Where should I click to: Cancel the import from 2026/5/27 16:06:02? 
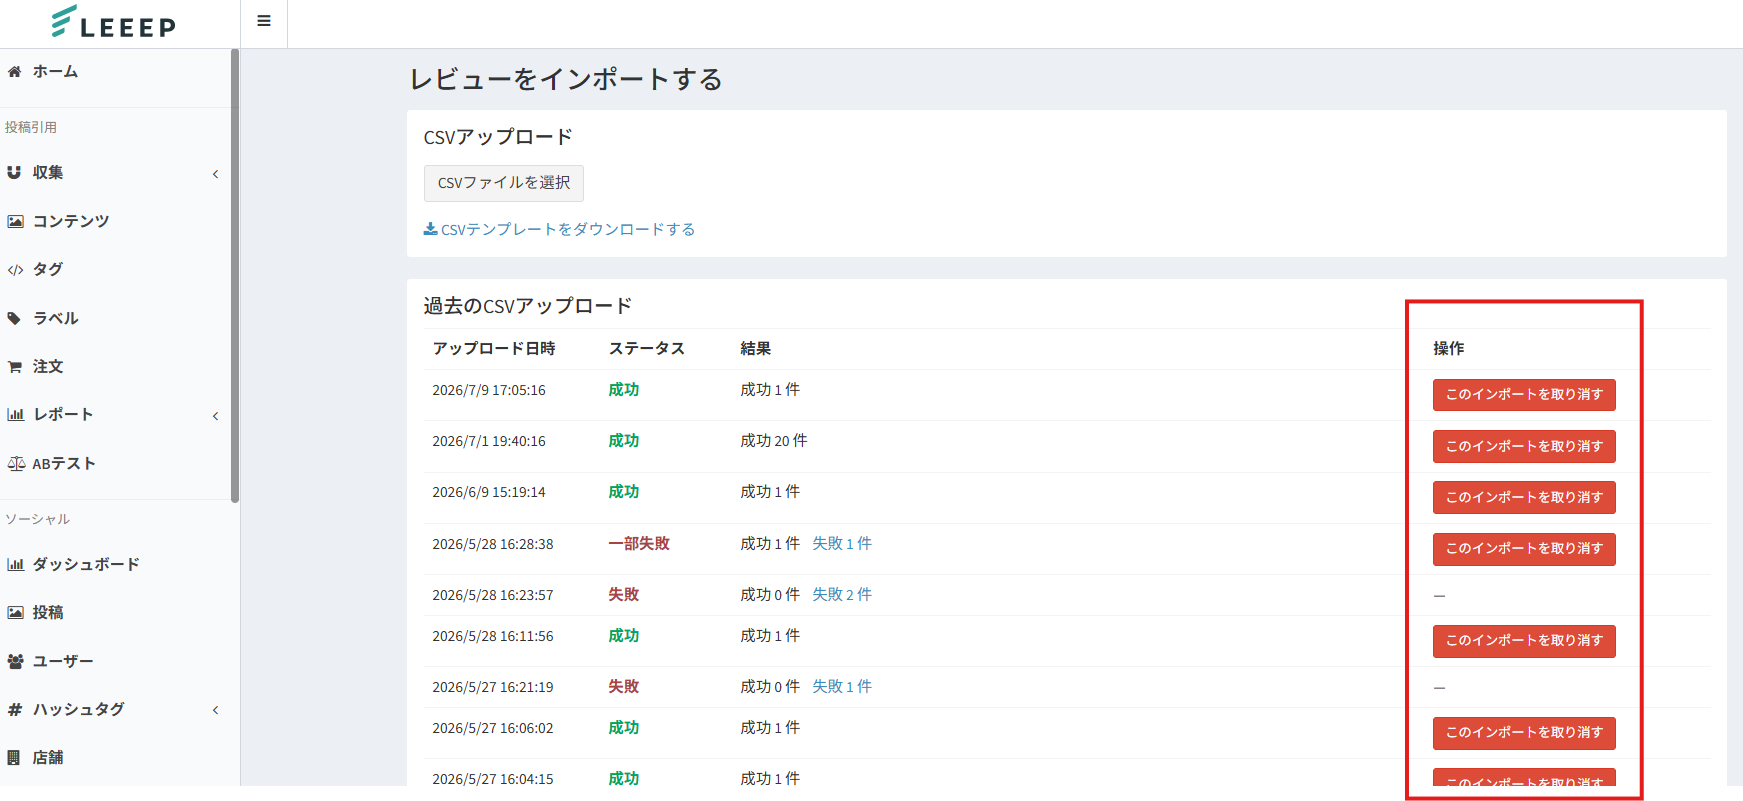click(x=1524, y=733)
